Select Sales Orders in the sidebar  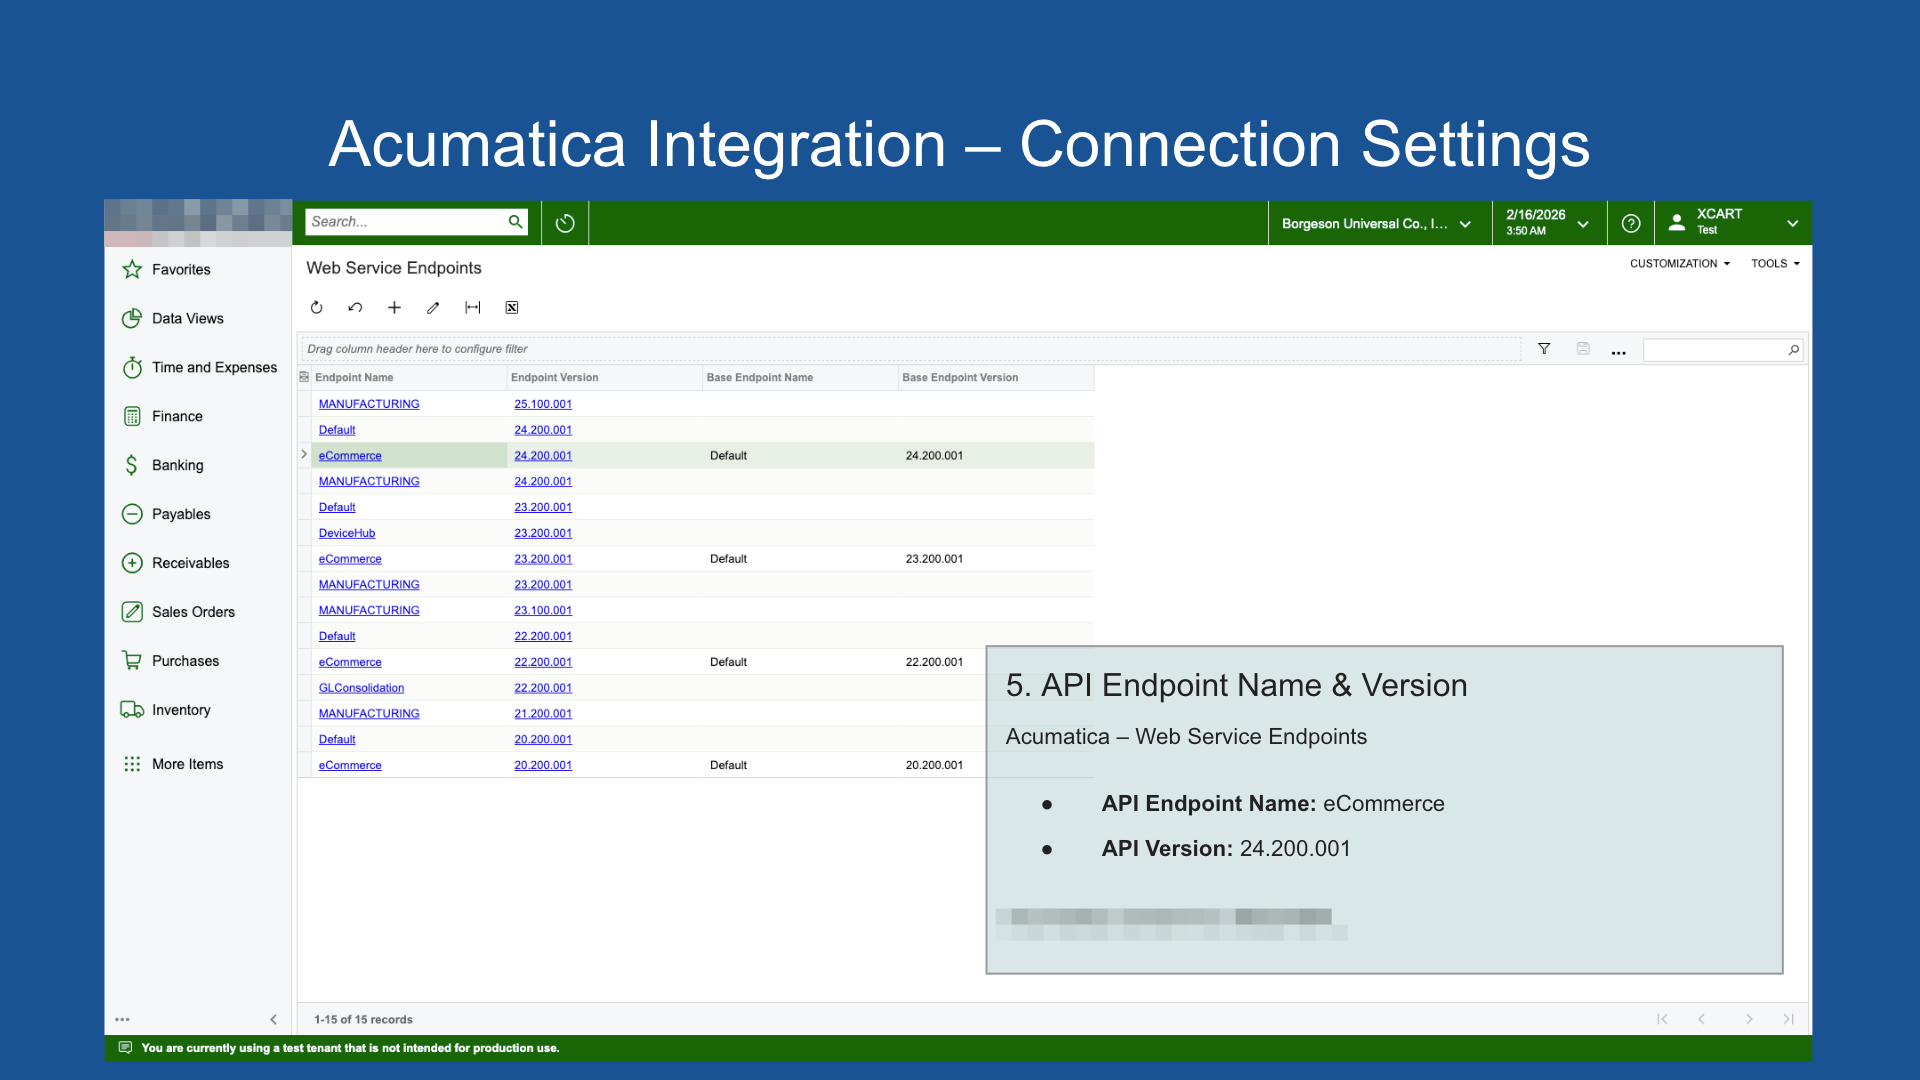click(193, 612)
